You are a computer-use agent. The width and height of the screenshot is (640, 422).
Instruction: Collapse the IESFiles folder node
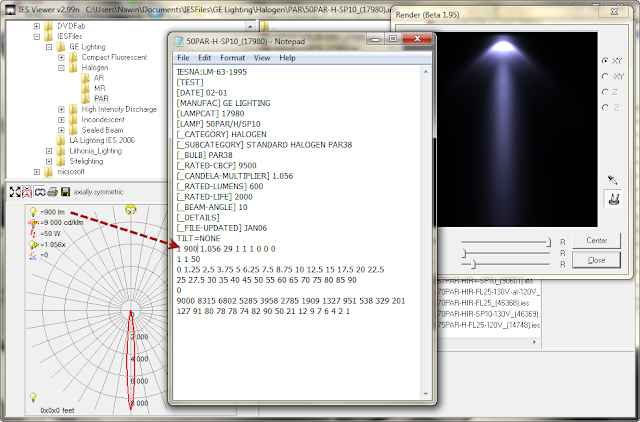(37, 36)
